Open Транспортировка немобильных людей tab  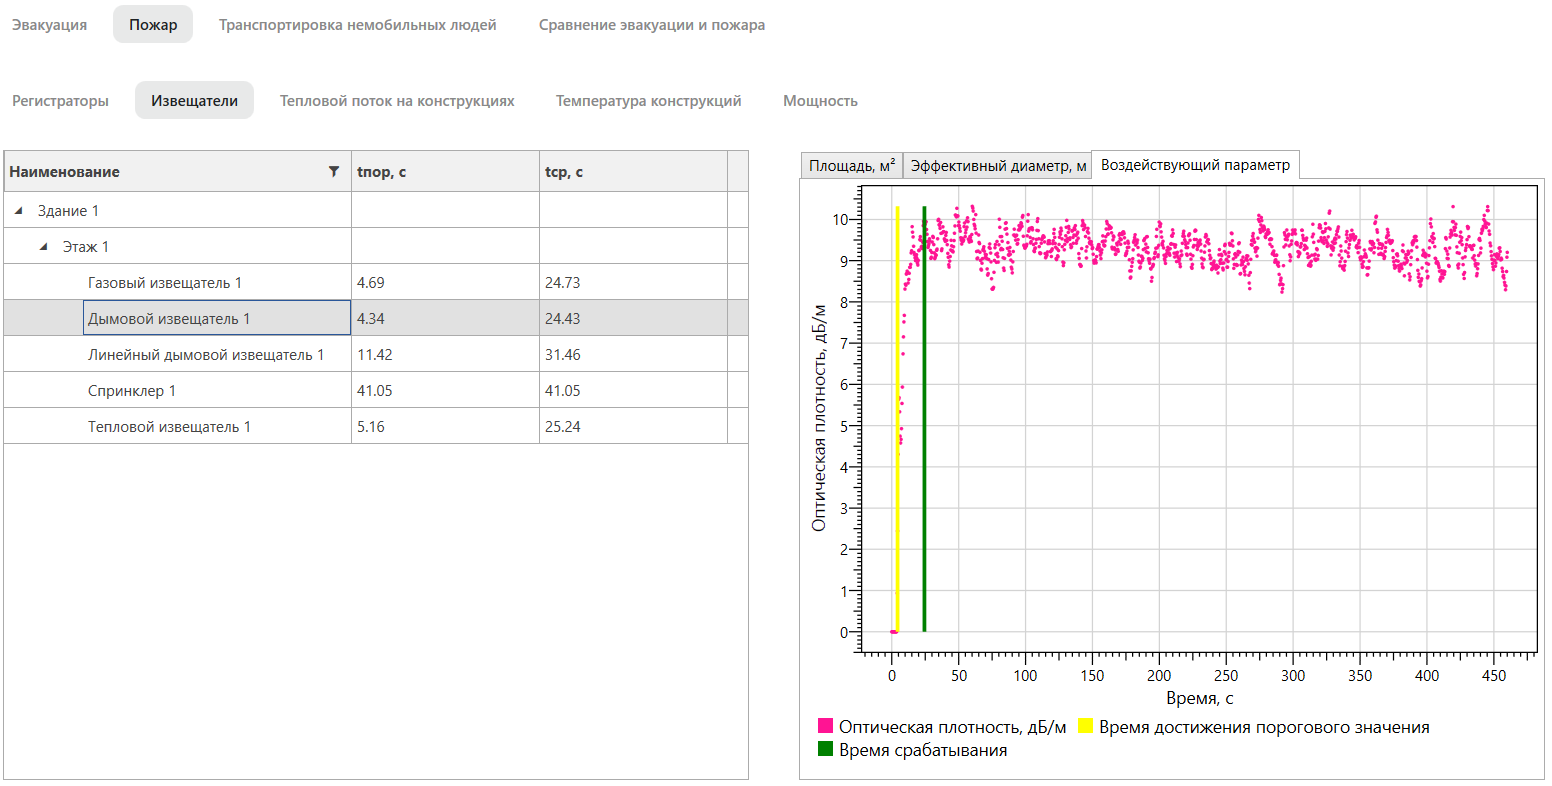[358, 25]
